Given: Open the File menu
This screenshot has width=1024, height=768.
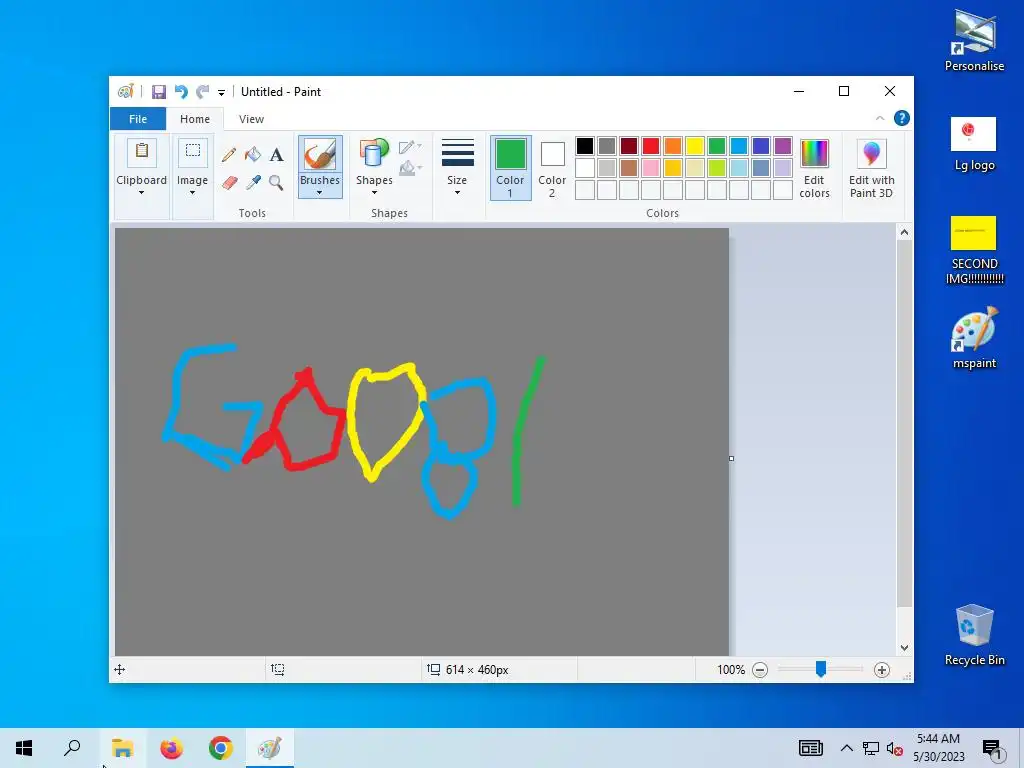Looking at the screenshot, I should [x=138, y=119].
